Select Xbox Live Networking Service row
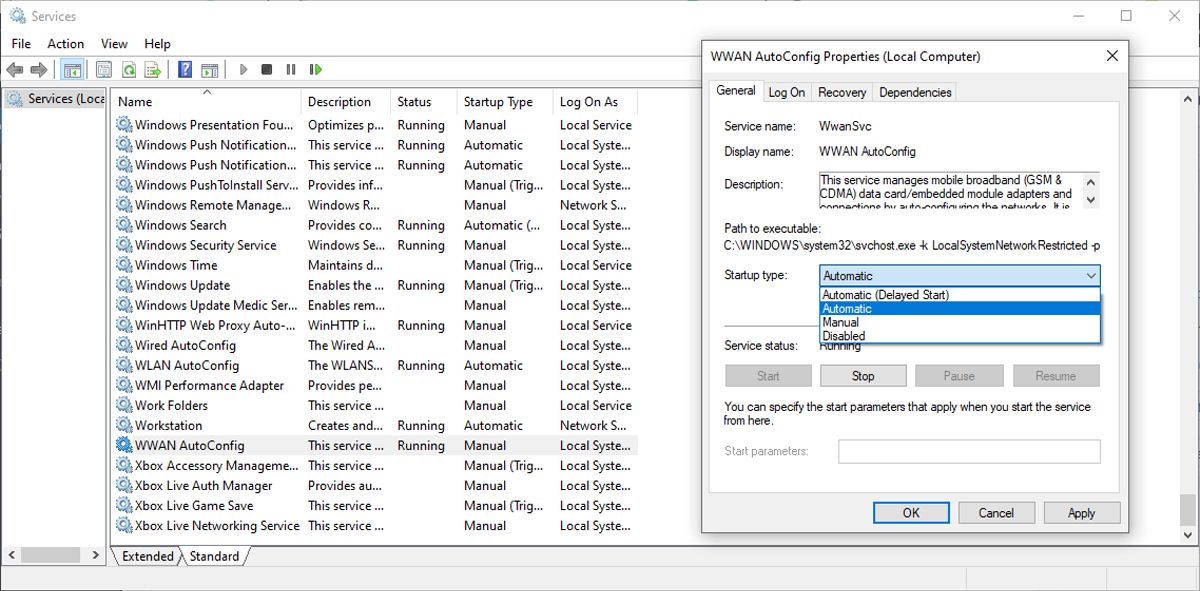This screenshot has width=1200, height=591. click(375, 525)
